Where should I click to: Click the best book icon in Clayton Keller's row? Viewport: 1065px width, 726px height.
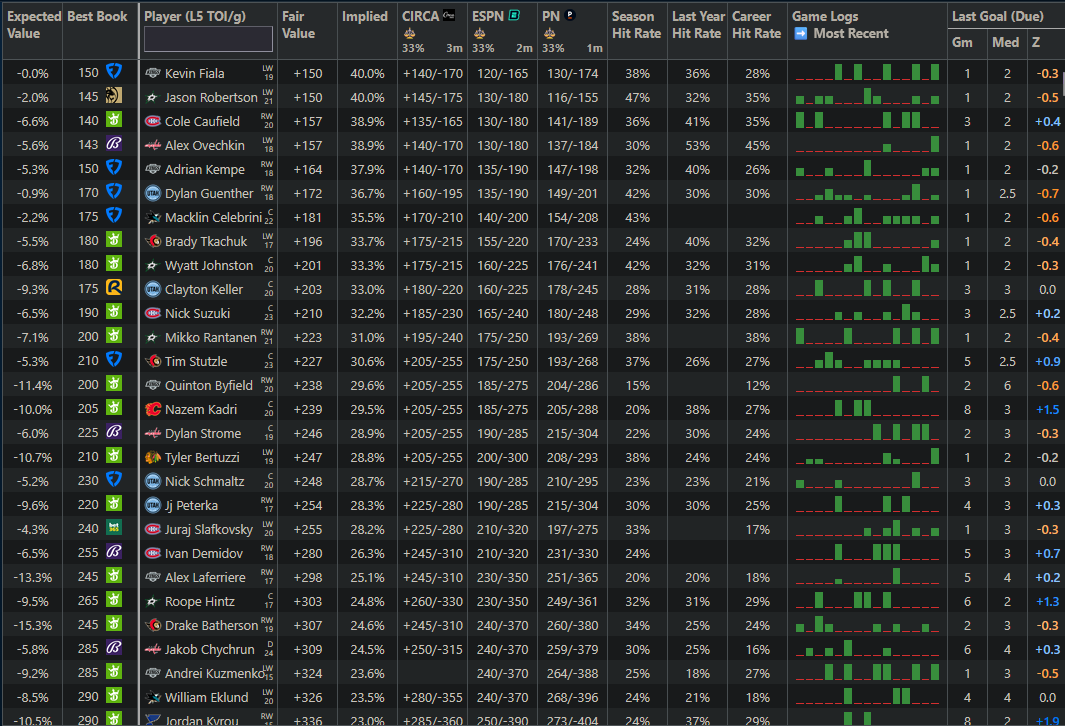113,287
